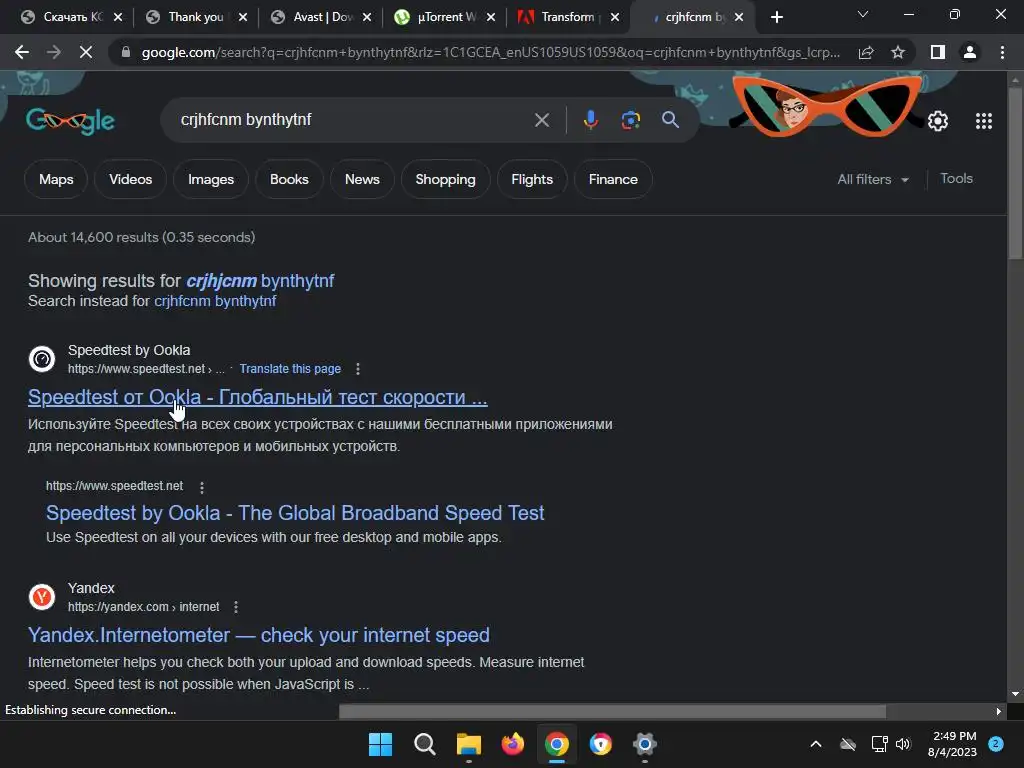Click the URL address bar

point(490,52)
